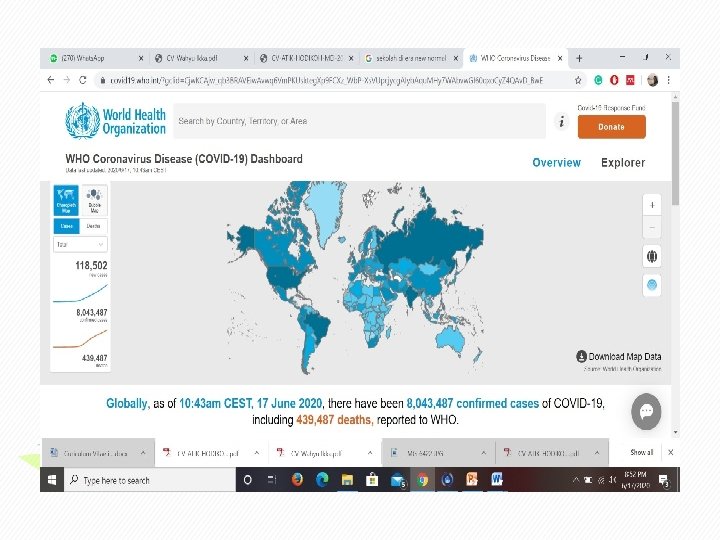
Task: Toggle map to show Deaths
Action: point(94,226)
